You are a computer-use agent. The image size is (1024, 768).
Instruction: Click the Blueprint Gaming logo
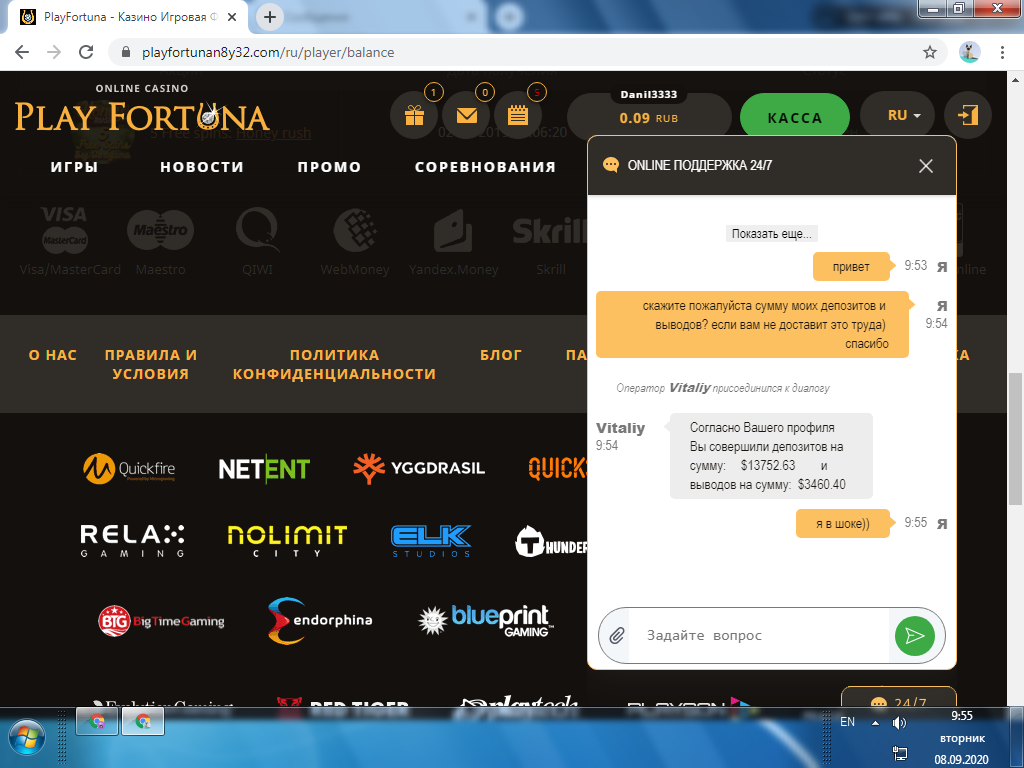pos(486,620)
